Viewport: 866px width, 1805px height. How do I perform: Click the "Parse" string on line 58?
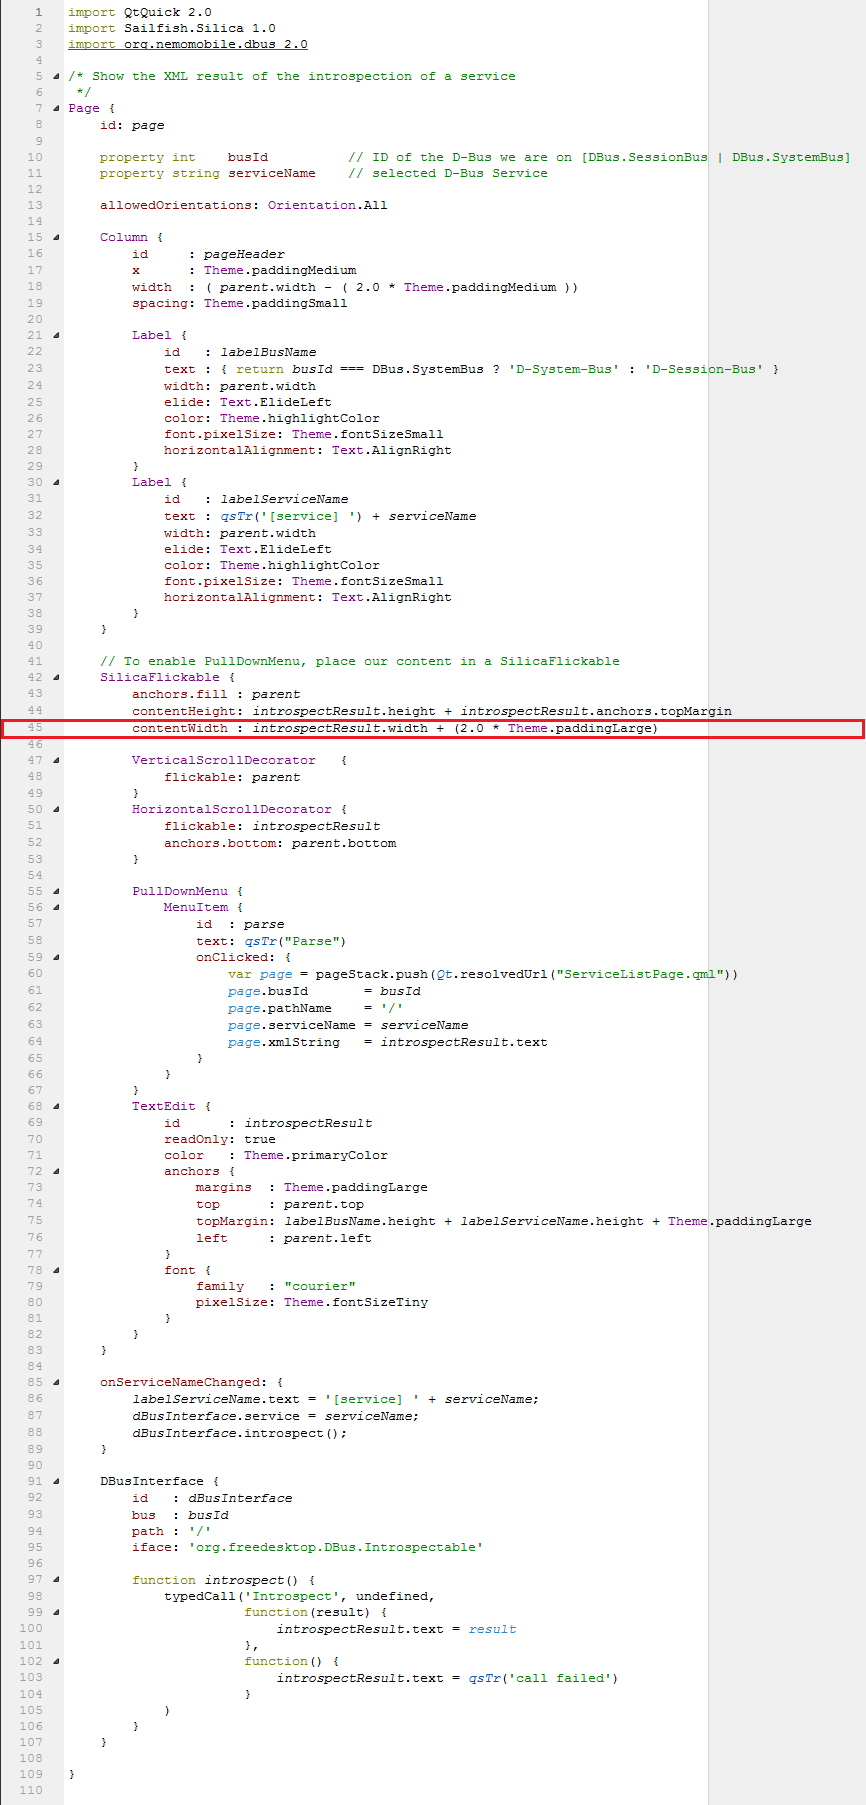[x=312, y=941]
